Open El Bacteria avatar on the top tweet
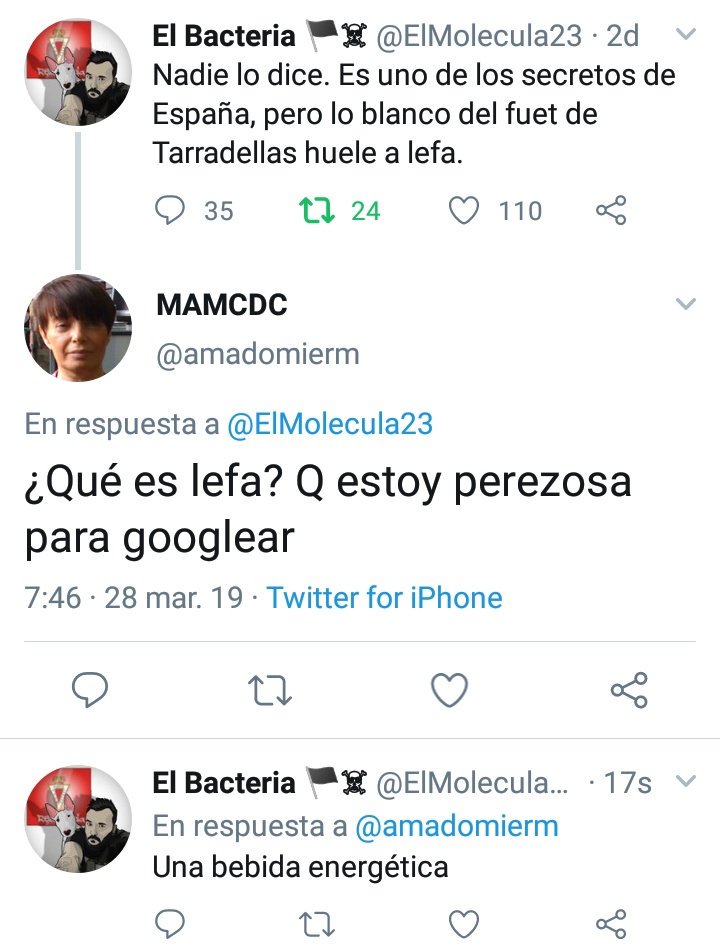Viewport: 720px width, 952px height. coord(78,72)
